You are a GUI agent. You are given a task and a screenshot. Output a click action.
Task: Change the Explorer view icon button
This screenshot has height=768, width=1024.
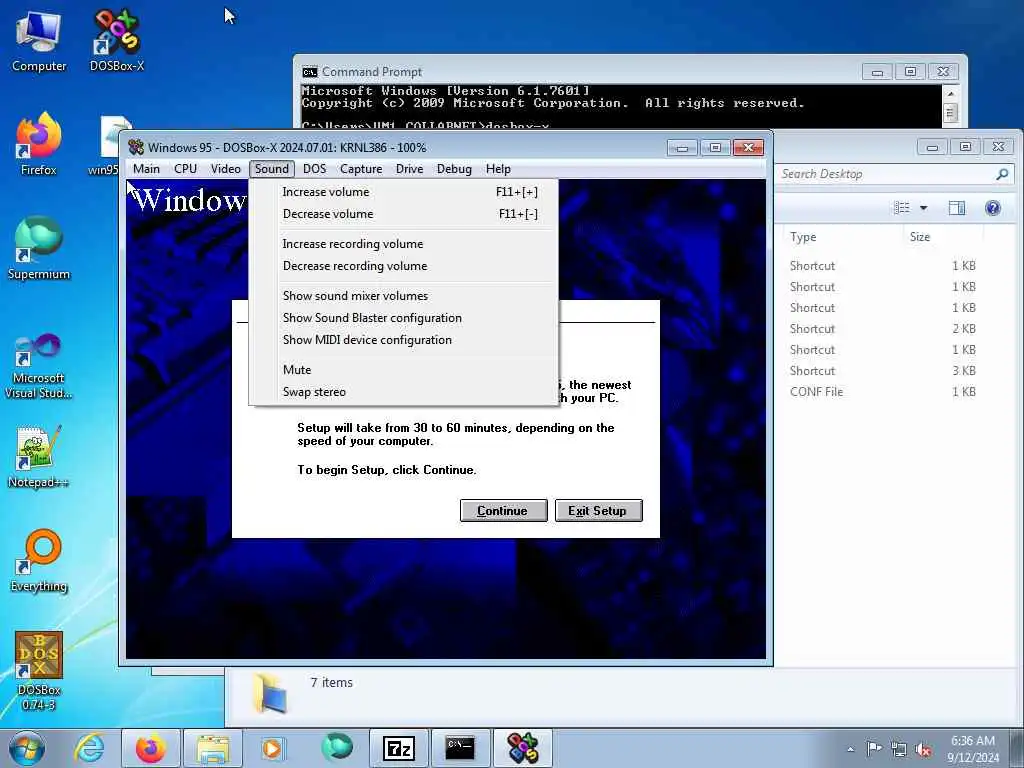(902, 208)
